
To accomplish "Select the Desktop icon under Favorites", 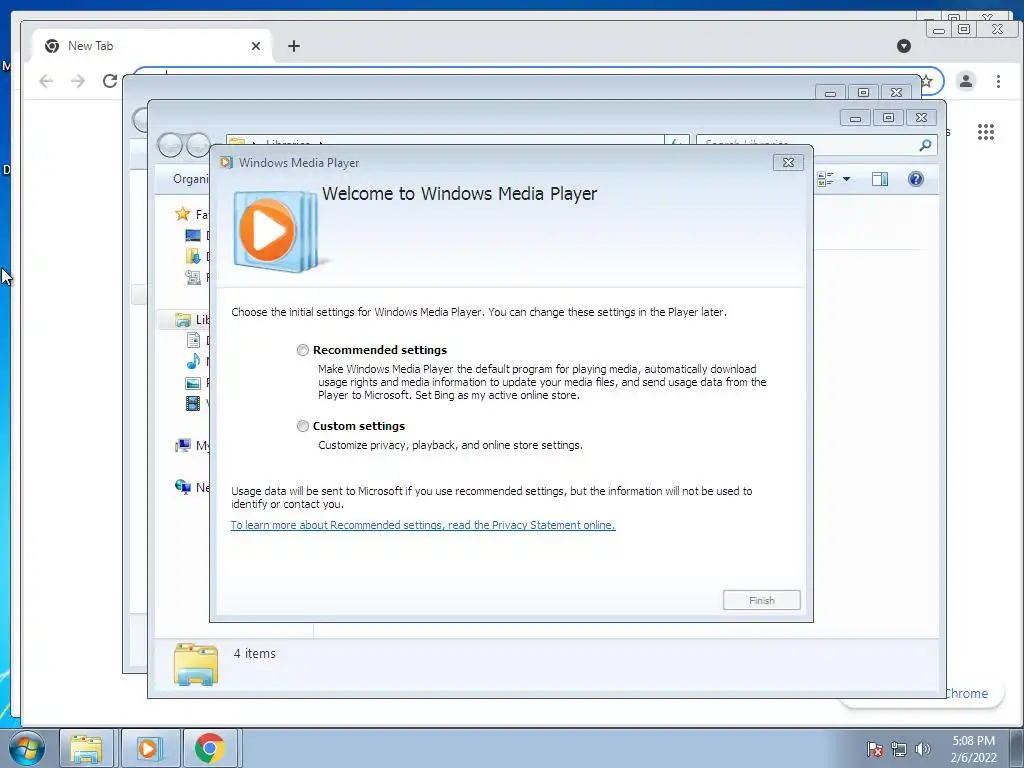I will tap(193, 235).
